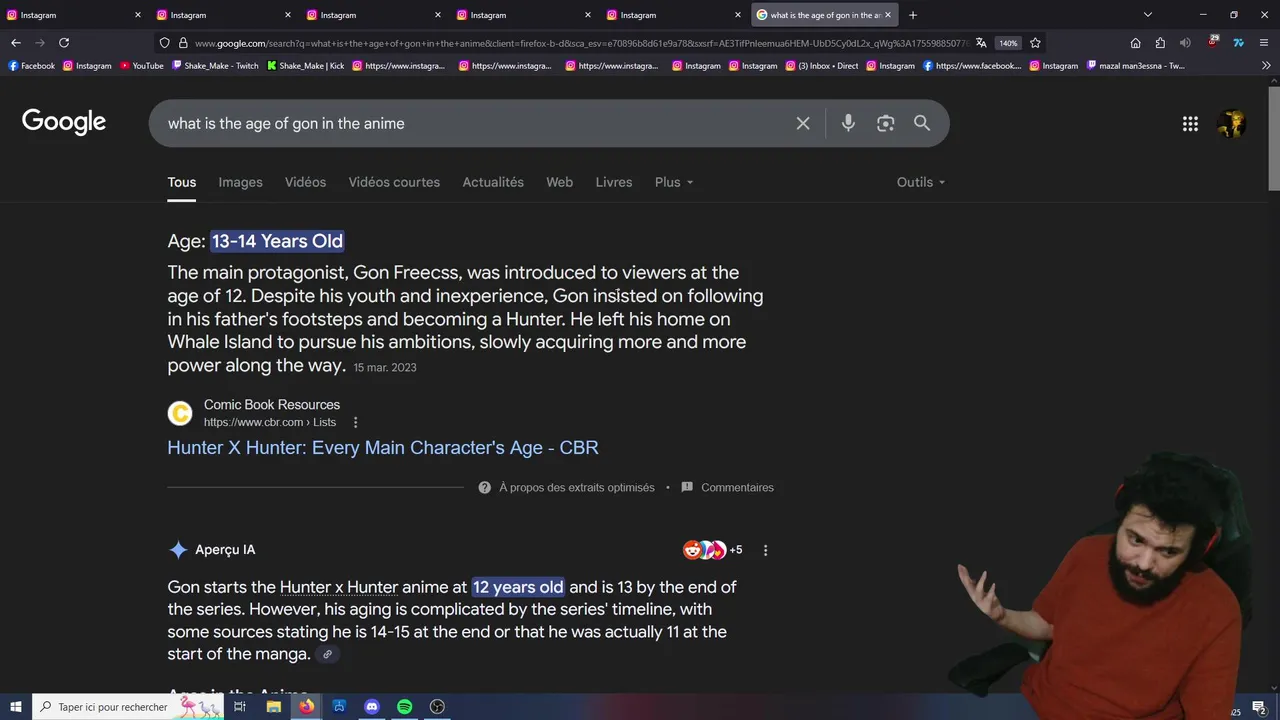
Task: Click the Aperçu IA heading
Action: click(x=225, y=550)
